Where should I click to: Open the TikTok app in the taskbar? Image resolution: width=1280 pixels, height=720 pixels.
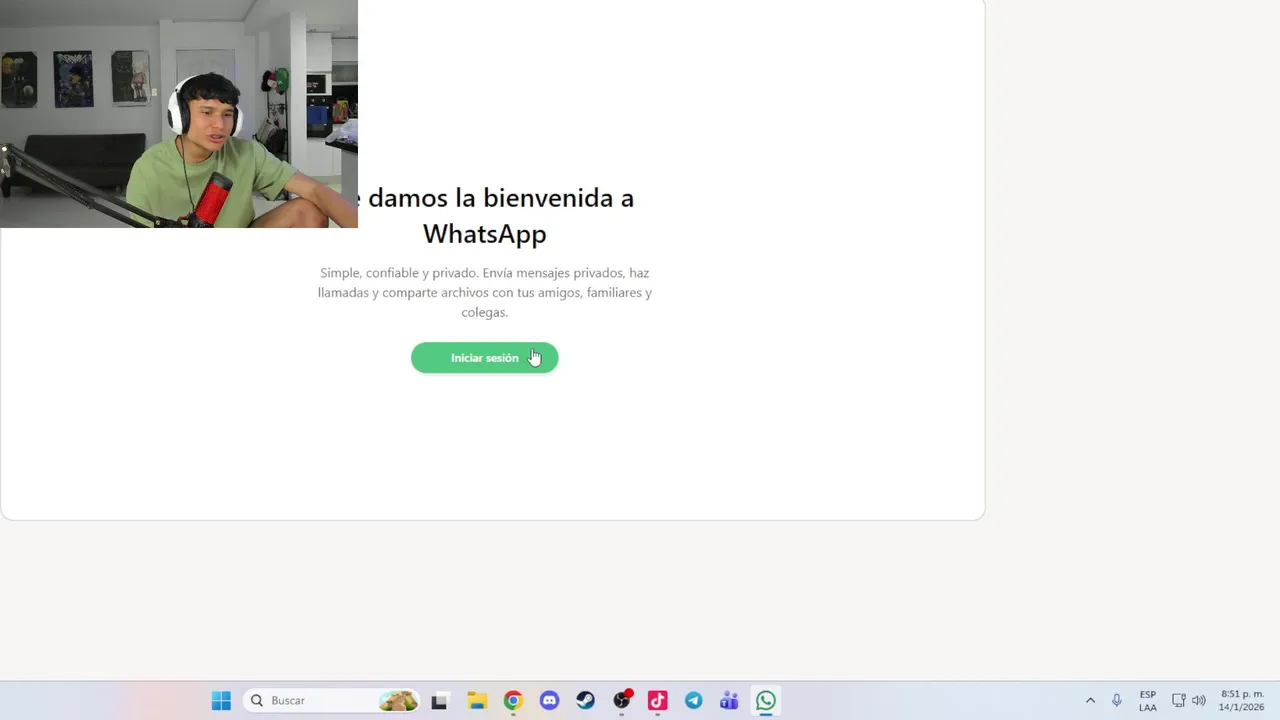pos(657,701)
